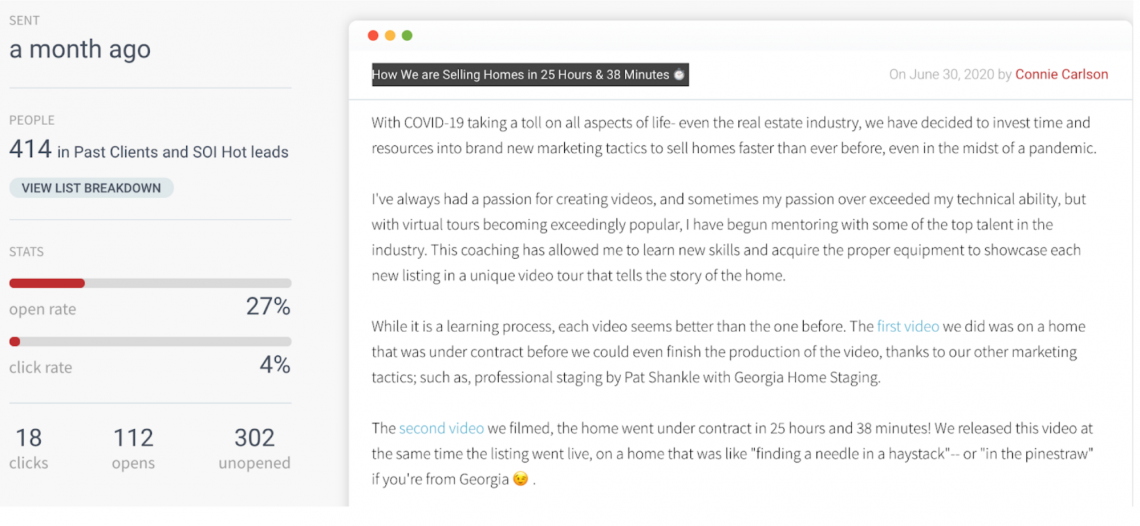
Task: Click the winking emoji after Georgia
Action: [x=520, y=481]
